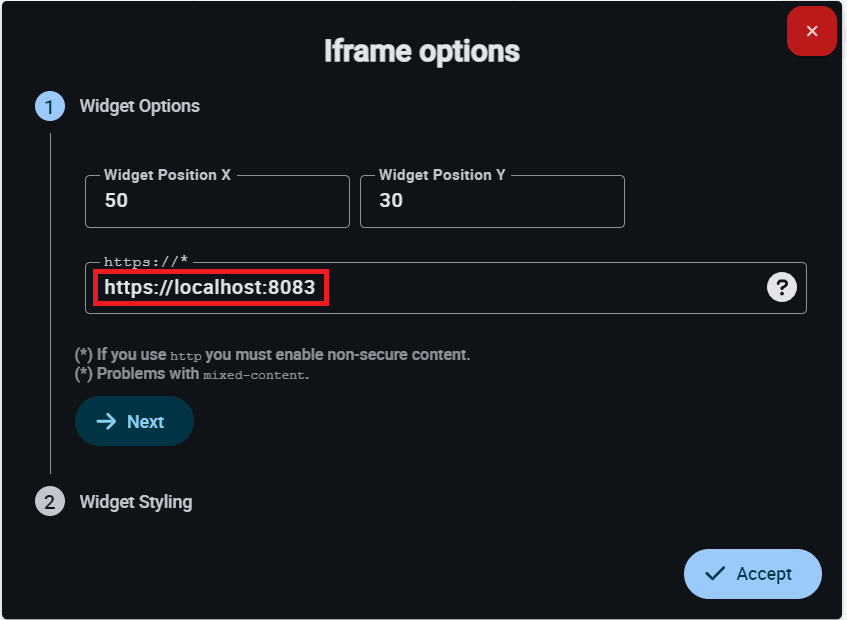847x620 pixels.
Task: Click the empty area right of URL text
Action: point(540,288)
